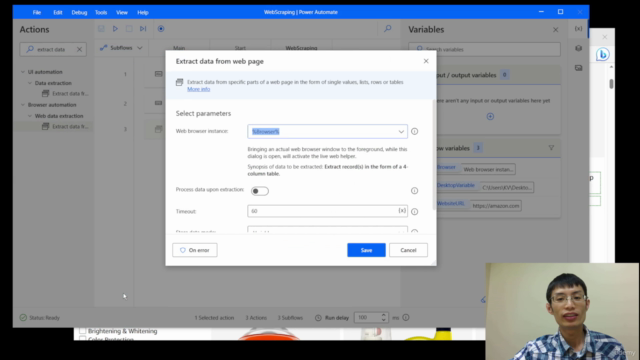This screenshot has width=640, height=360.
Task: Click the Save button
Action: click(x=366, y=250)
